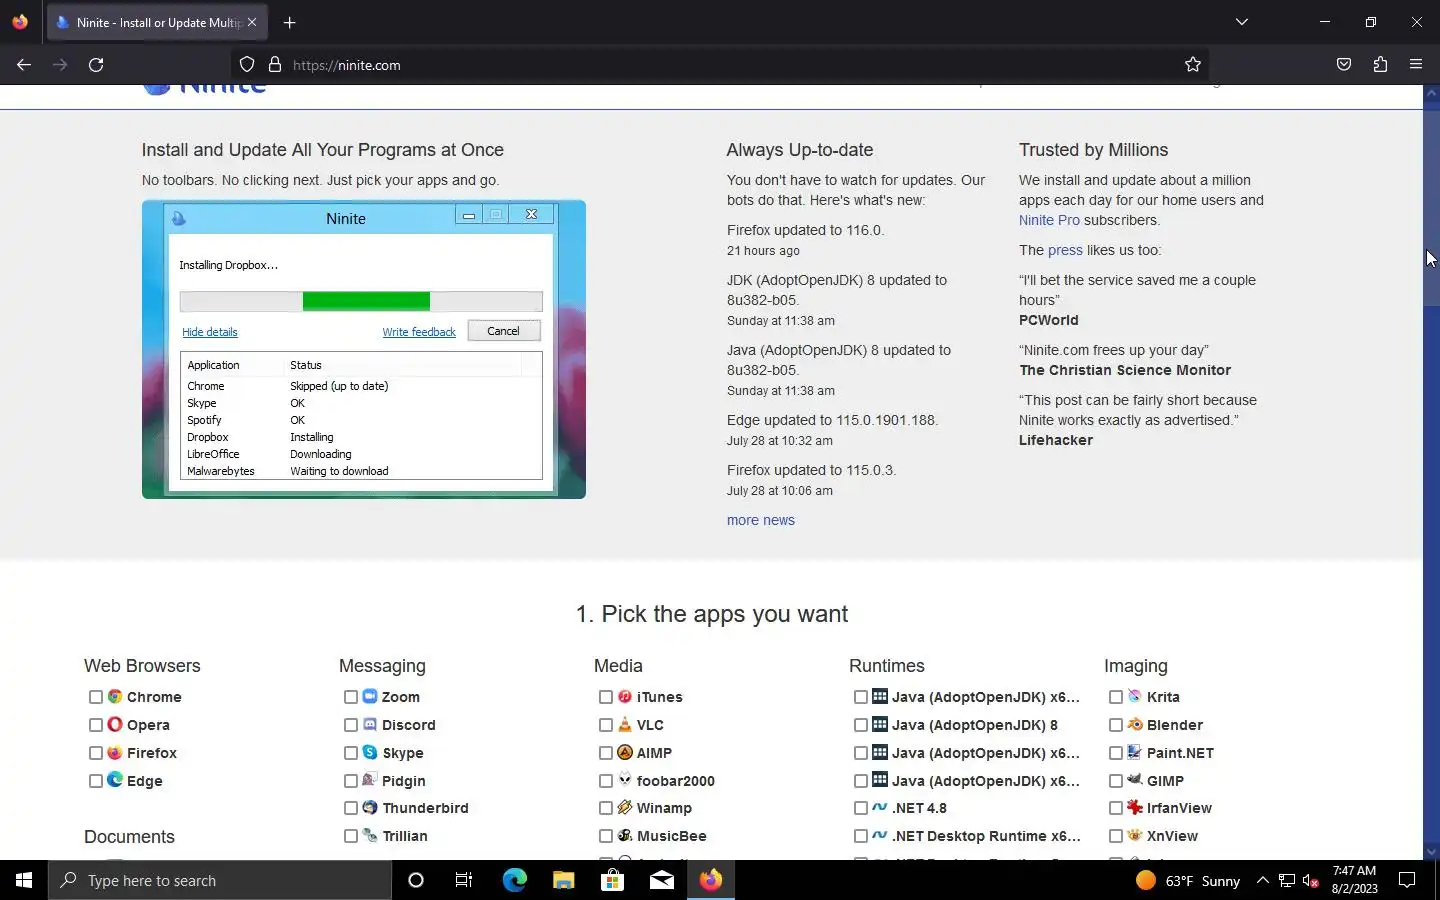Check the Java (AdoptOpenJDK) 8 checkbox
Viewport: 1440px width, 900px height.
[x=861, y=725]
